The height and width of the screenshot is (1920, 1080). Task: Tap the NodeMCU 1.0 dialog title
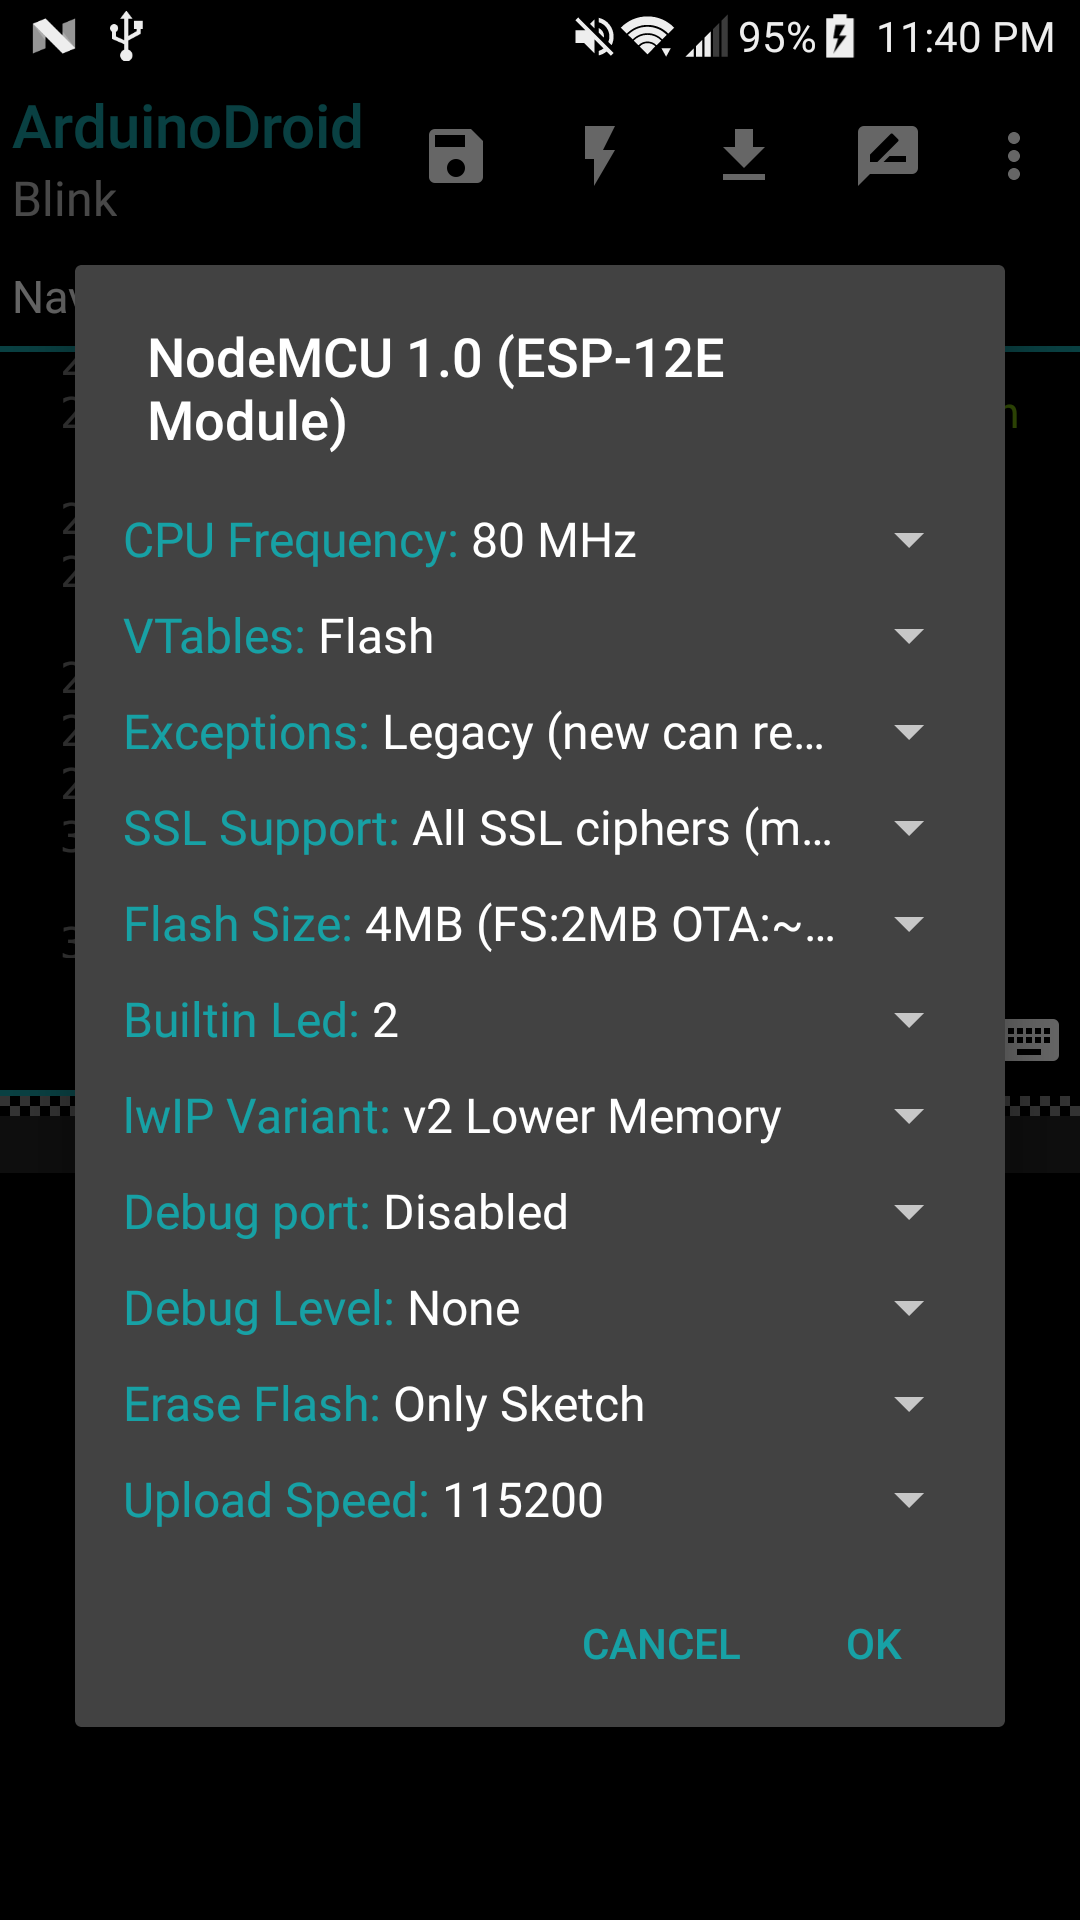click(x=437, y=390)
